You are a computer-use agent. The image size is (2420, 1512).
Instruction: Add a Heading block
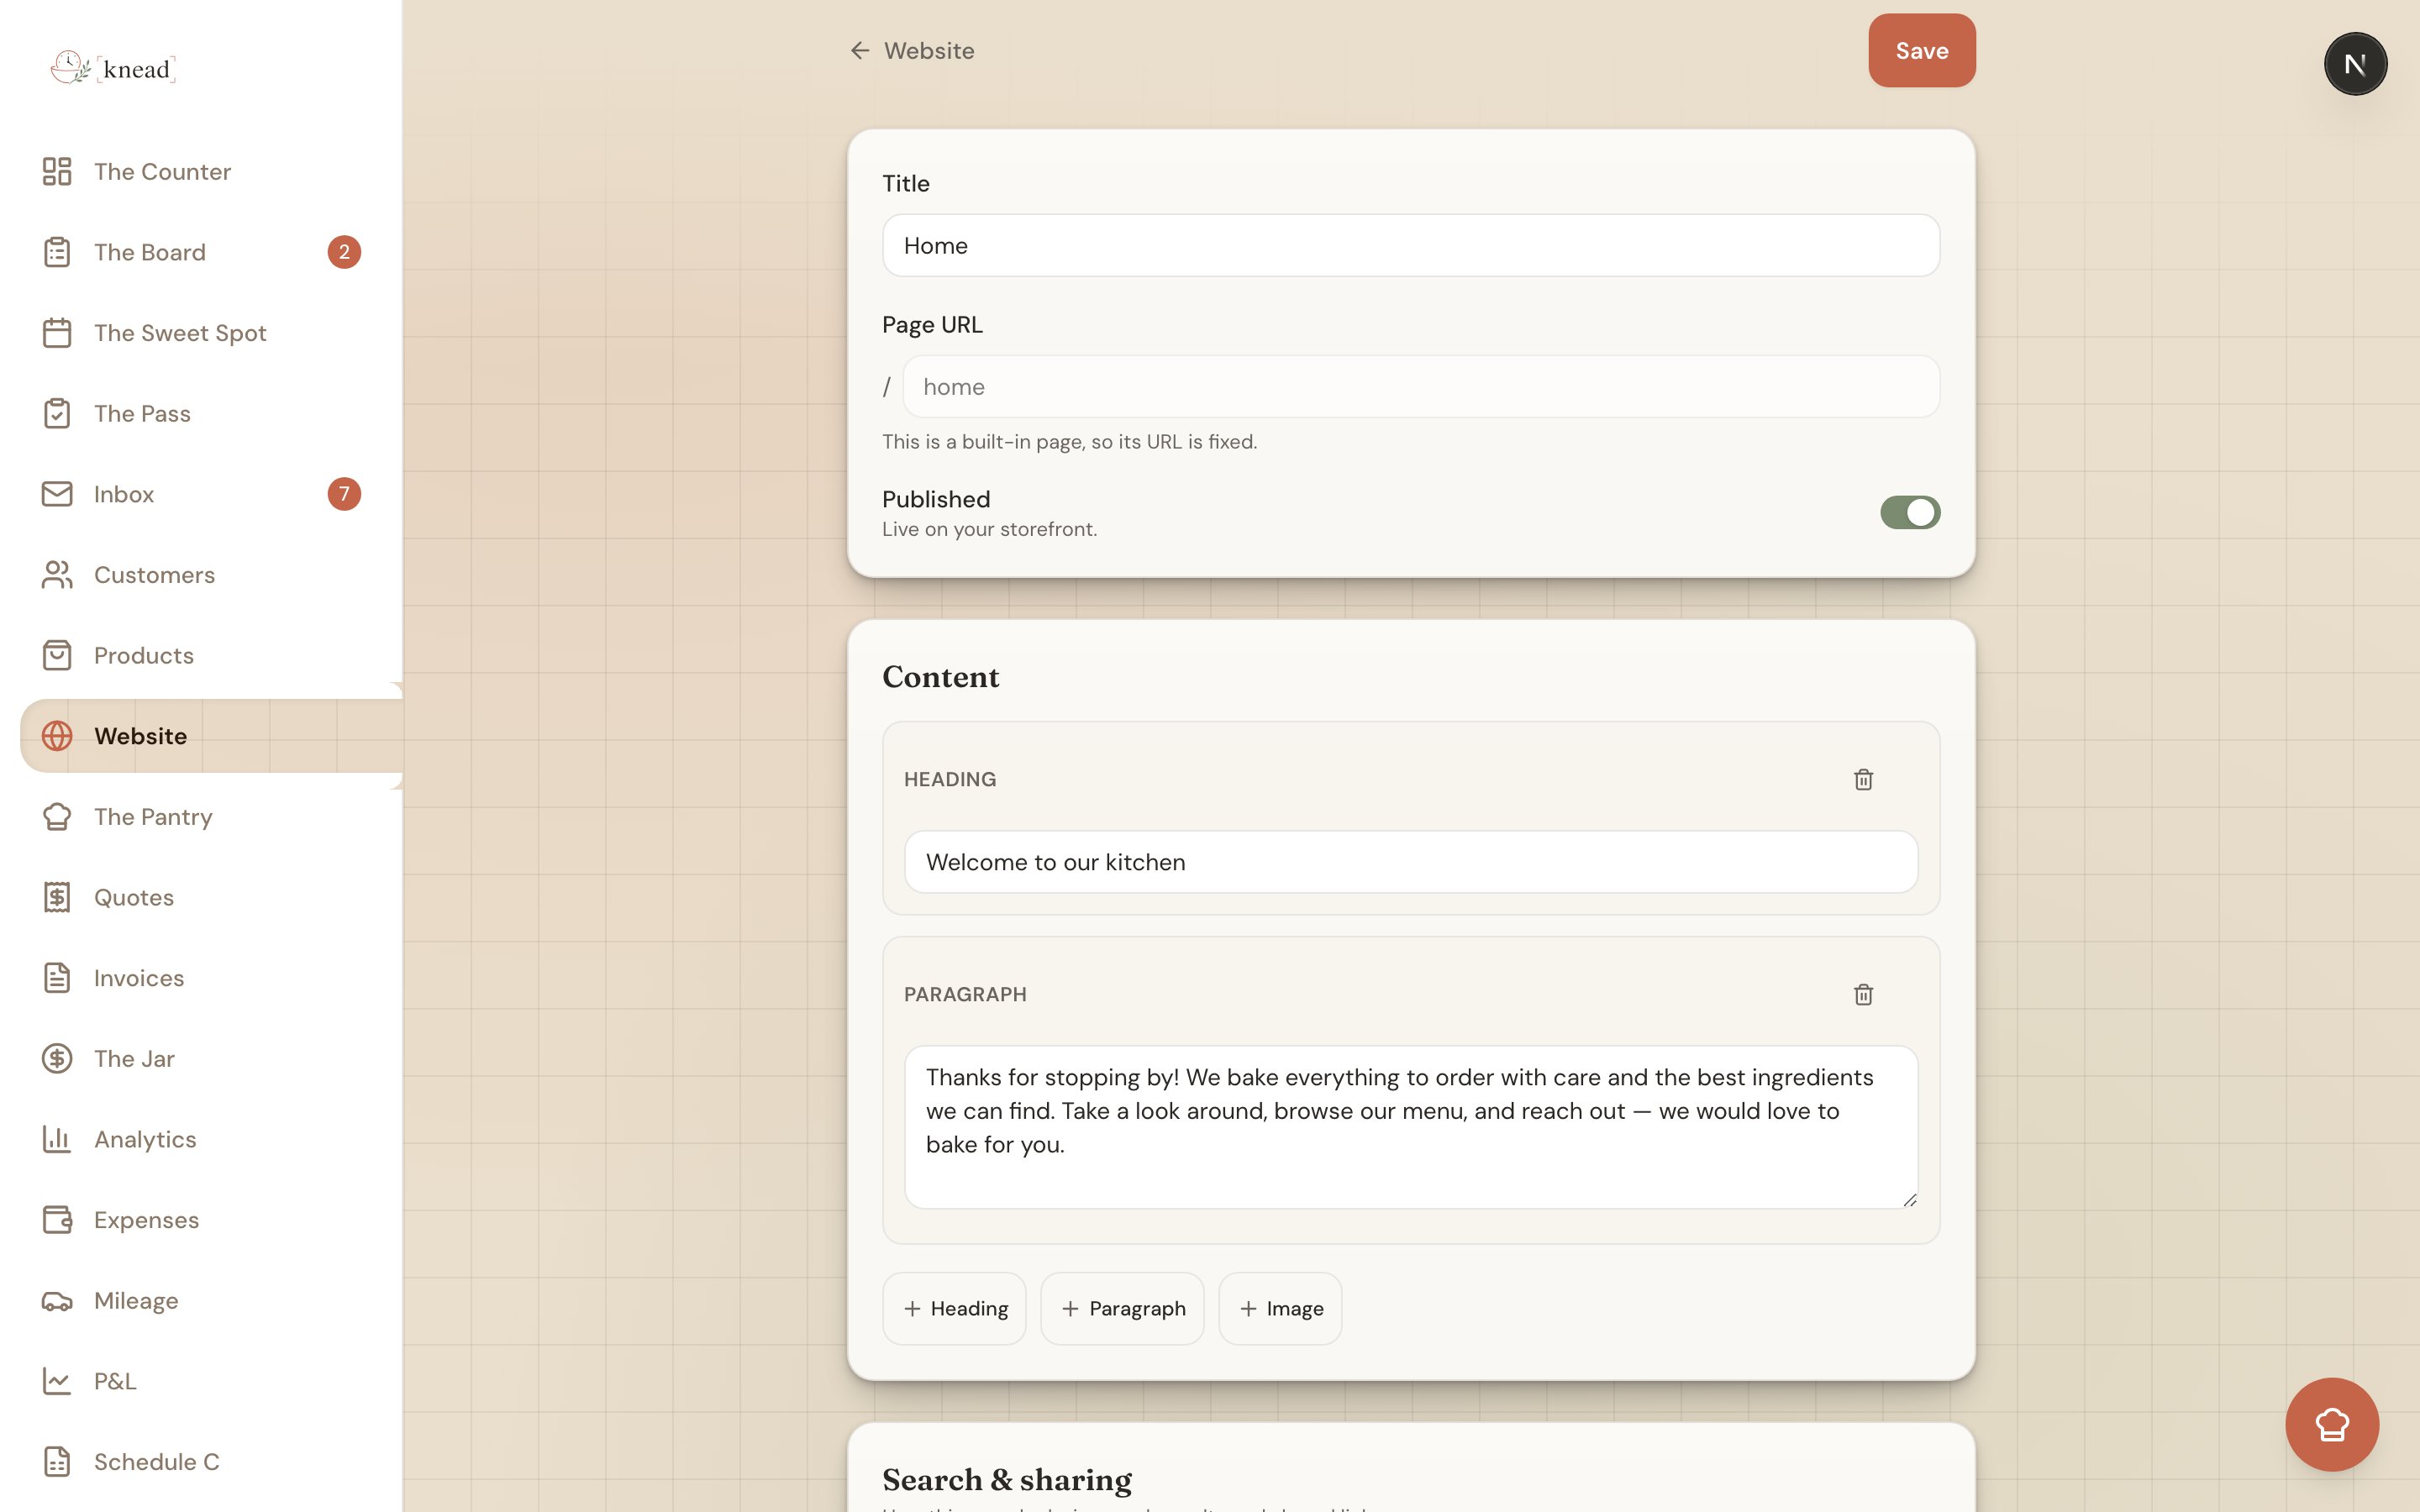(x=954, y=1308)
